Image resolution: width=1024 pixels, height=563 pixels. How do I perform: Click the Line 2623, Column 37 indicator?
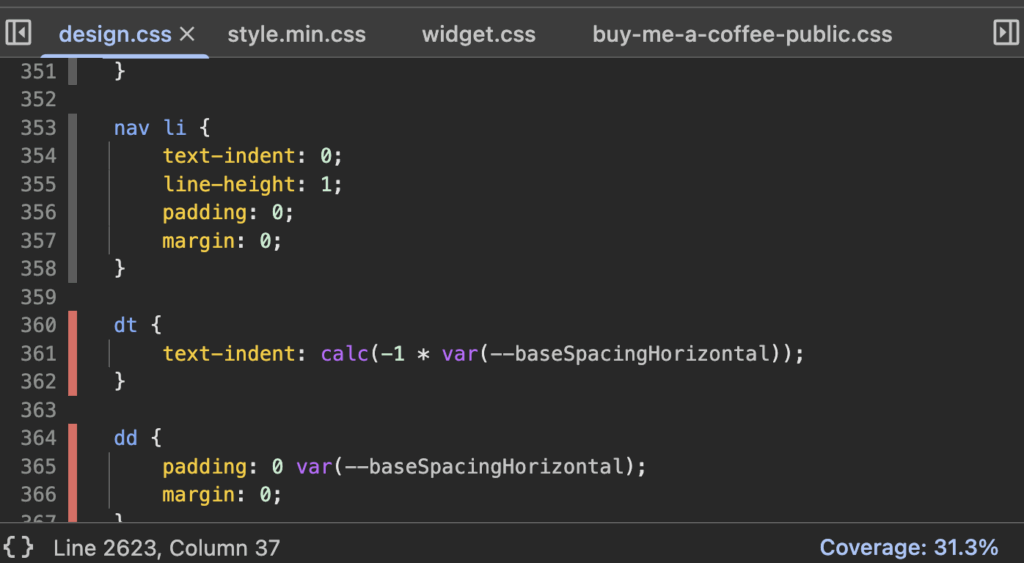pos(167,547)
